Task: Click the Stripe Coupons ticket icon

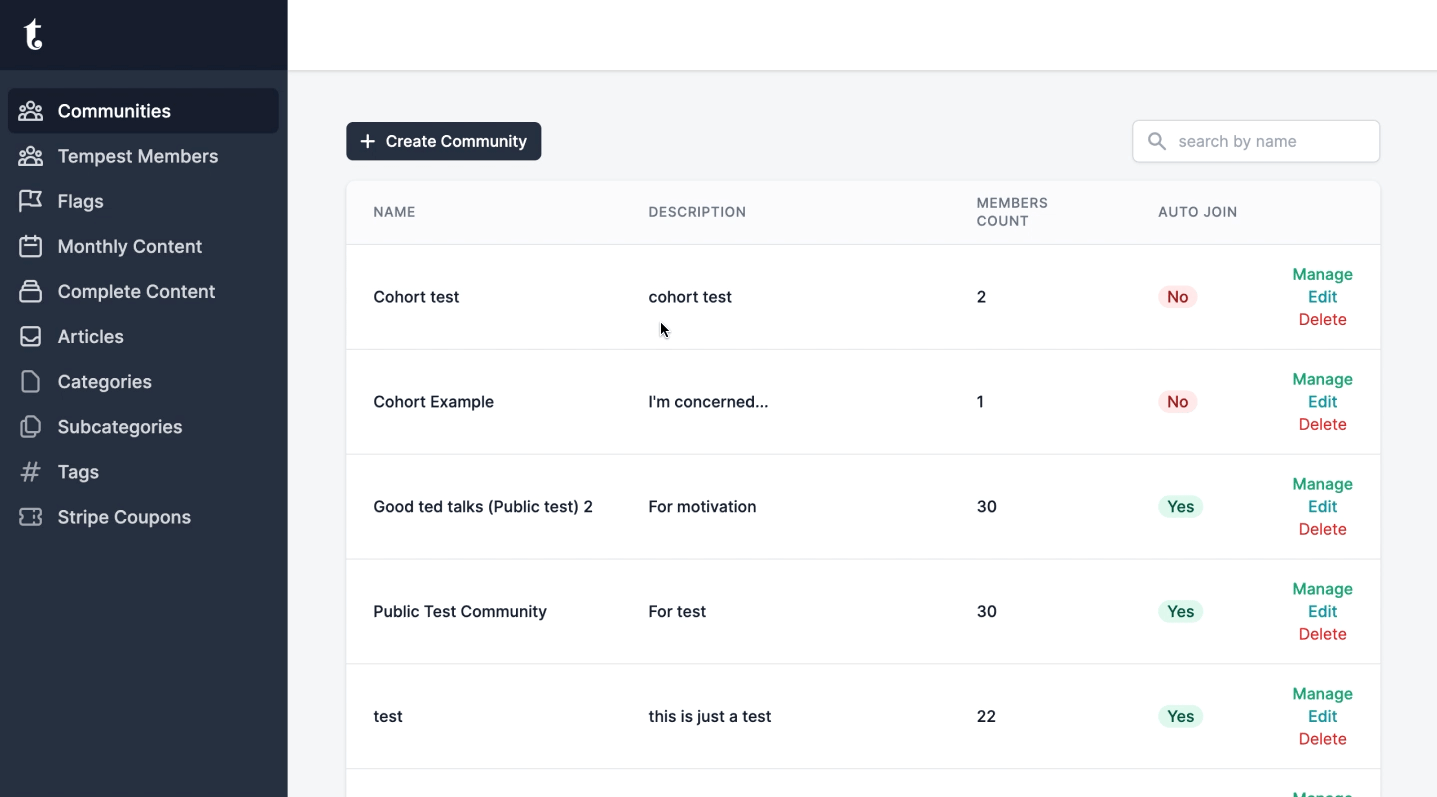Action: (x=31, y=517)
